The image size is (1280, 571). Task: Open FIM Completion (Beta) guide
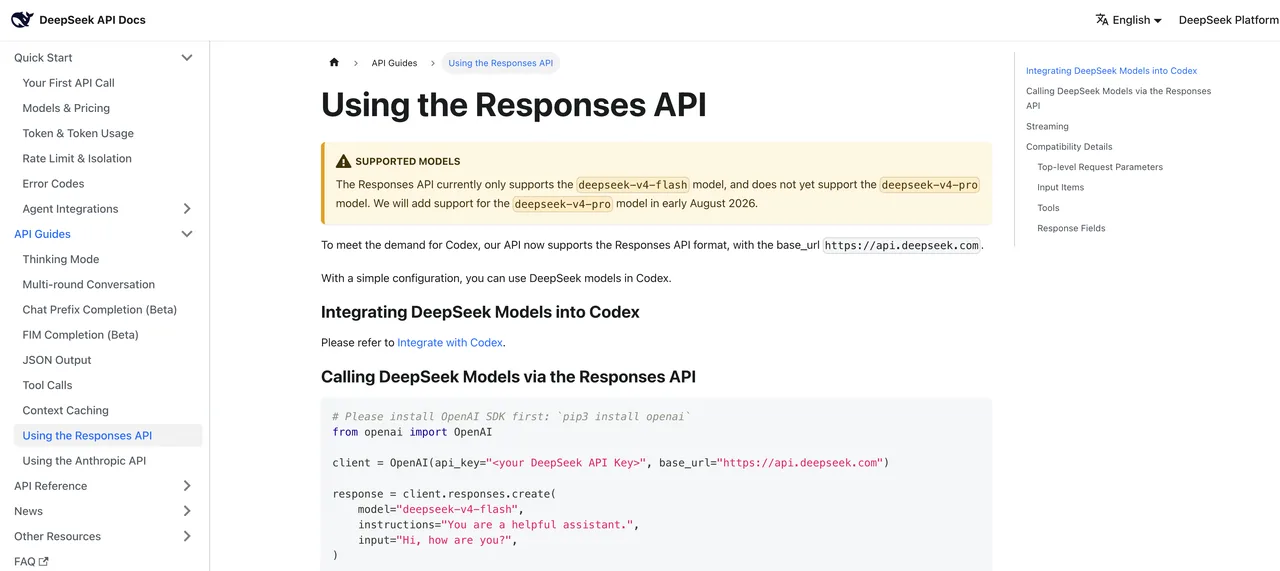tap(81, 335)
